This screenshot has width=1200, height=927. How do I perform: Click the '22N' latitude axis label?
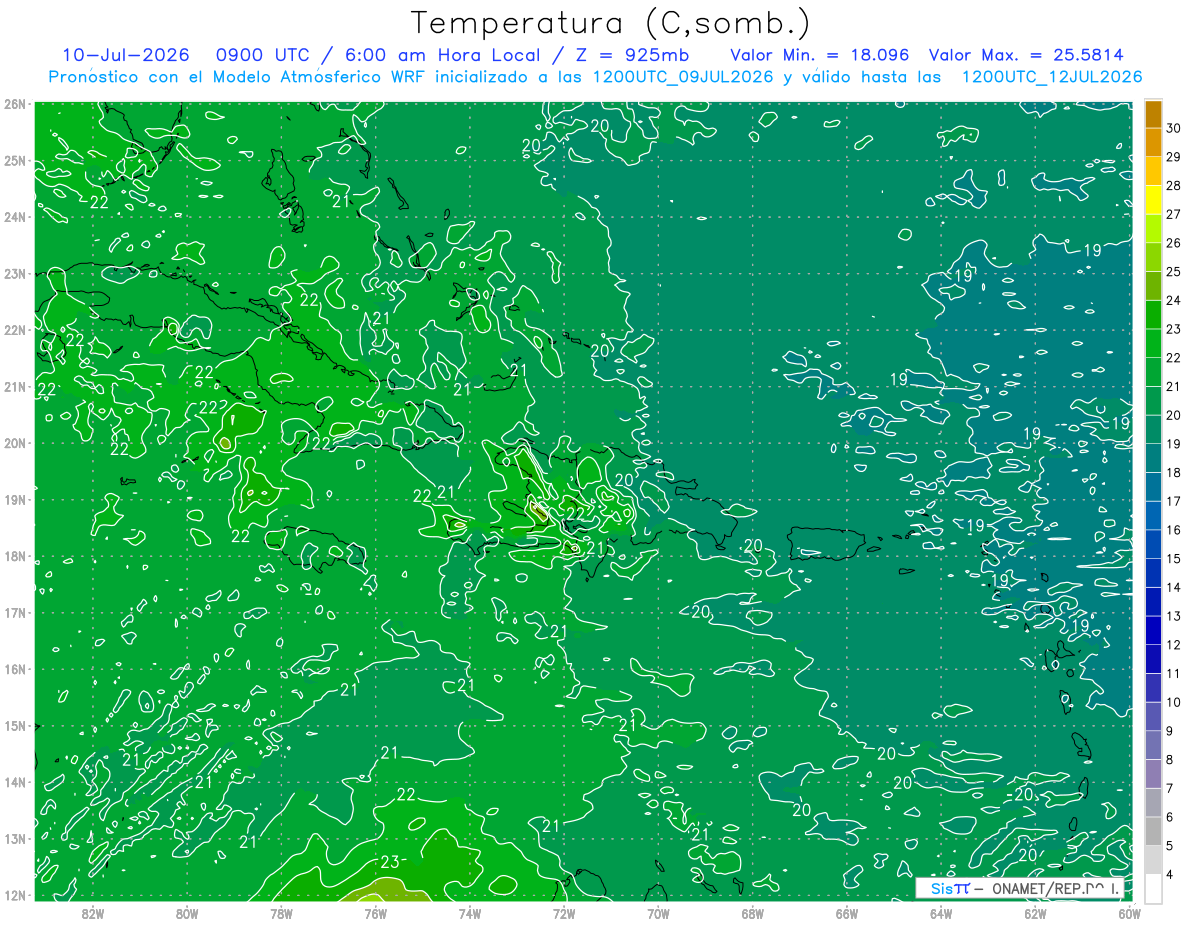[x=15, y=330]
